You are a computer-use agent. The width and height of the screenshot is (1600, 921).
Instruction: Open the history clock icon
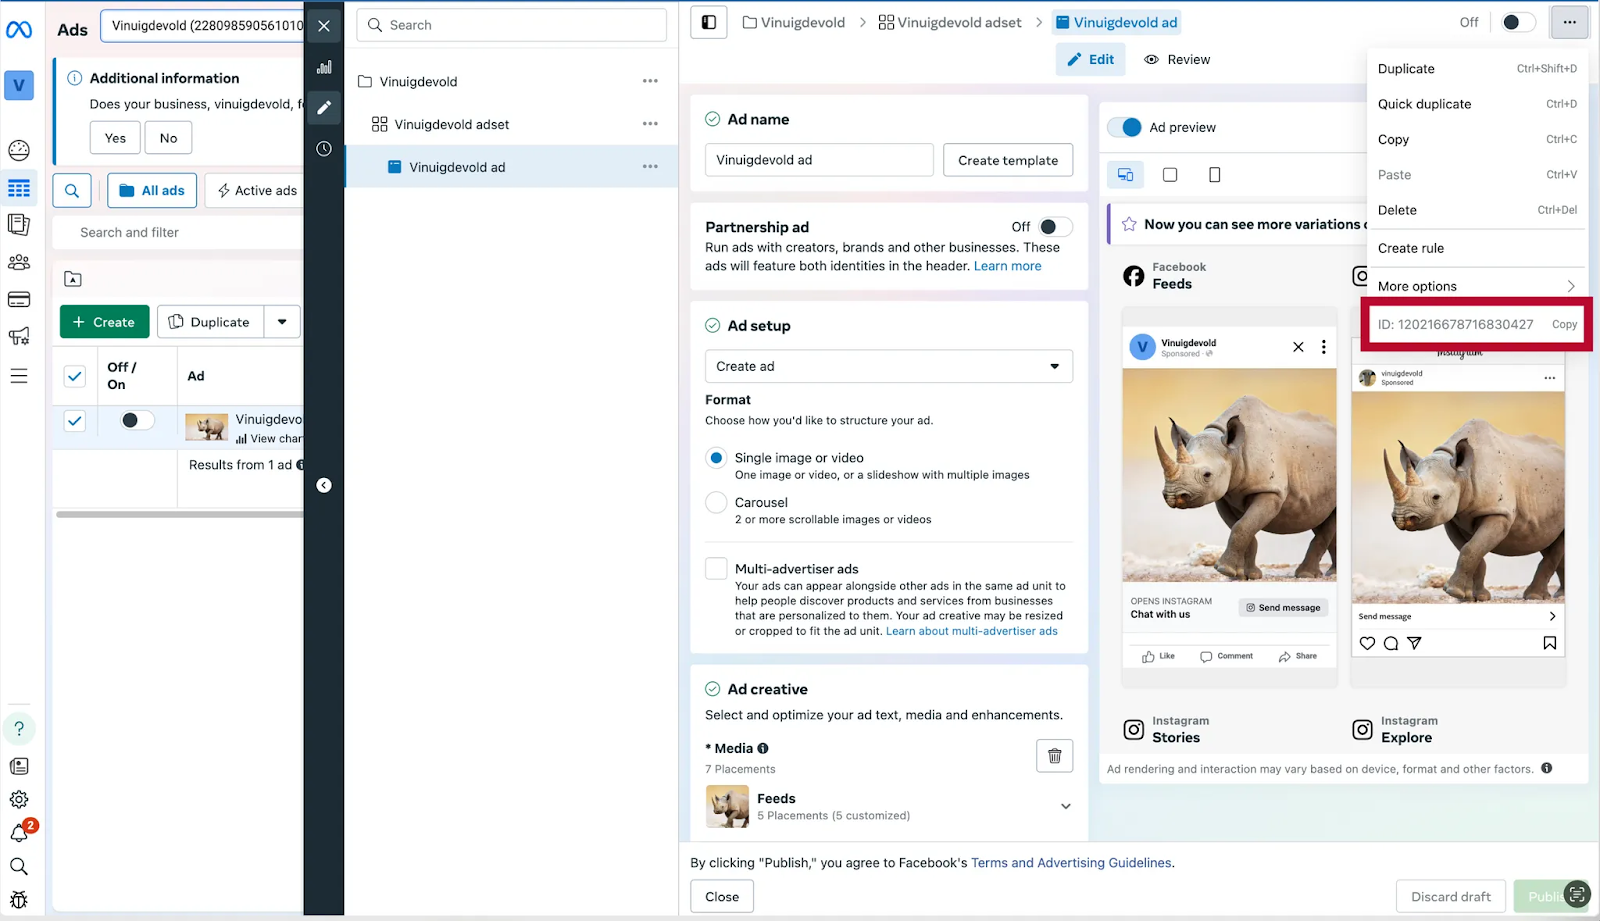pos(324,149)
